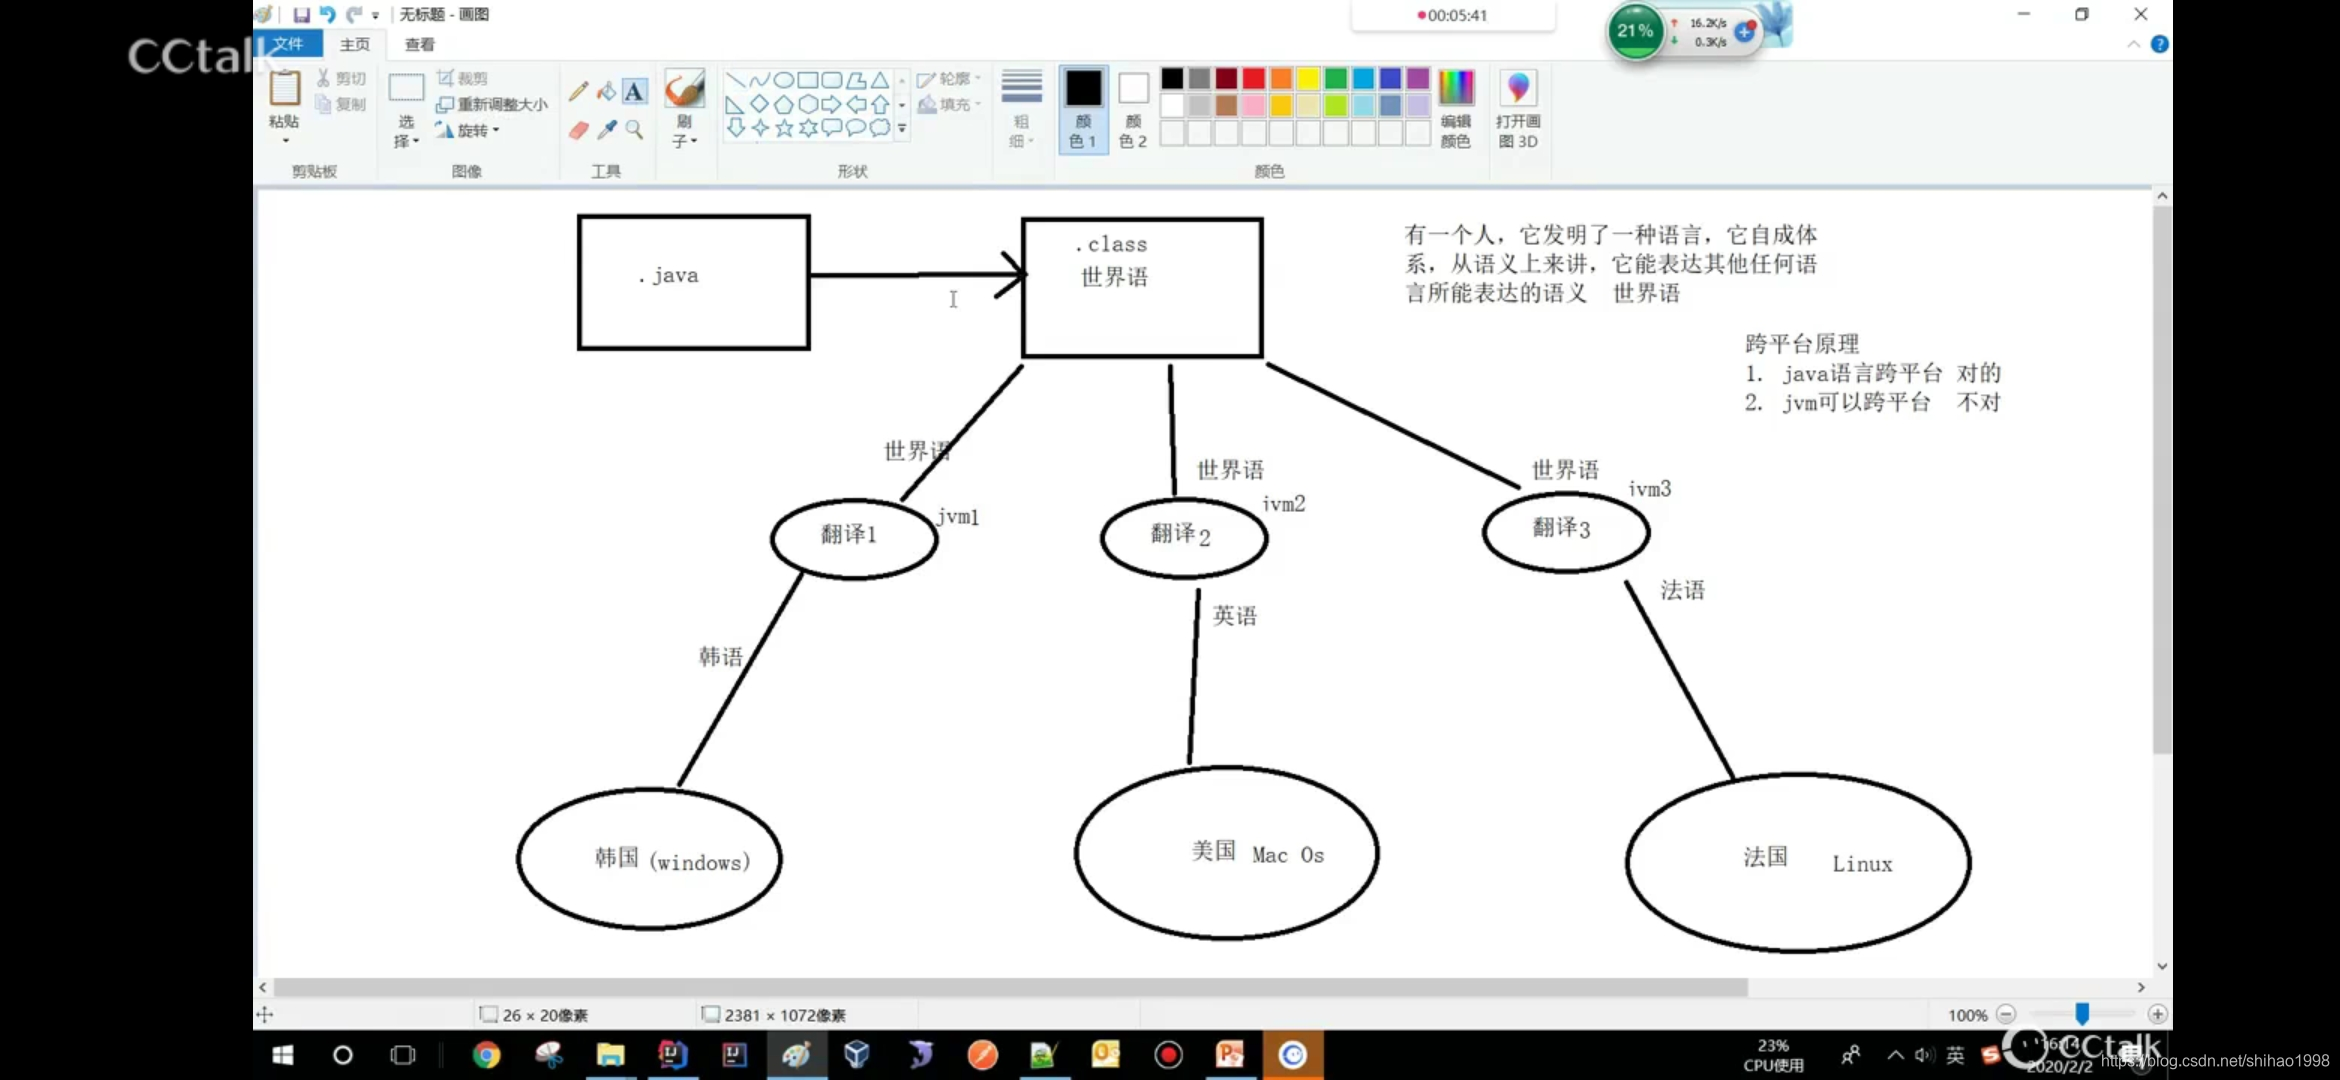The height and width of the screenshot is (1080, 2340).
Task: Pick the red color swatch
Action: click(1254, 78)
